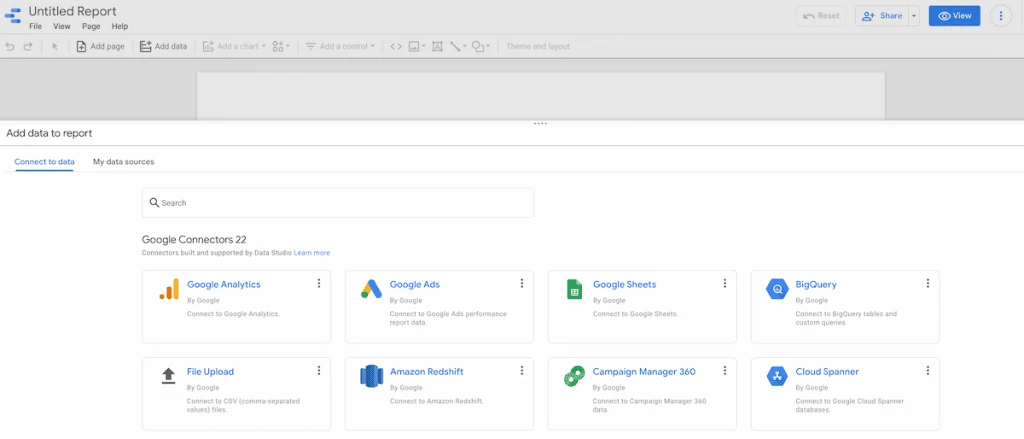Grab the panel drag handle dots
Image resolution: width=1024 pixels, height=439 pixels.
540,123
